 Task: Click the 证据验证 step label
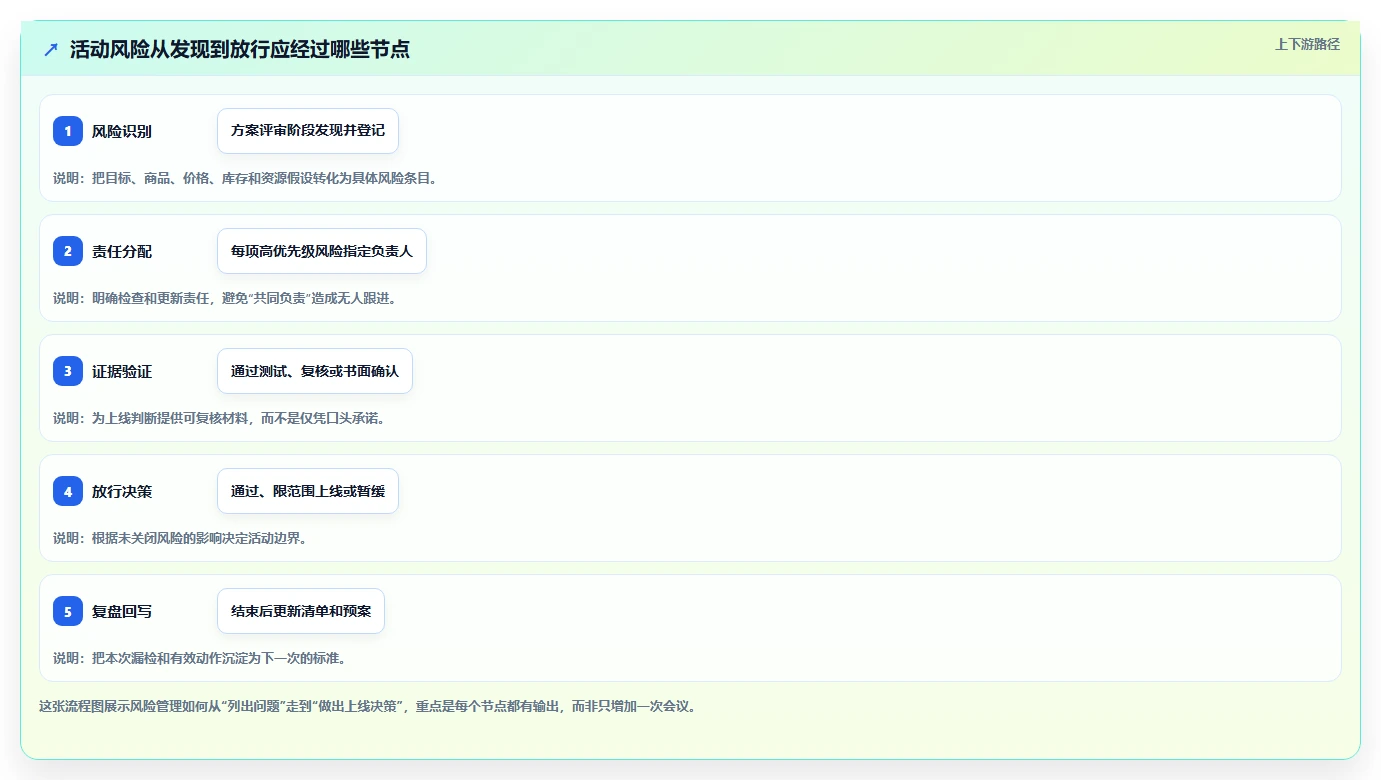pos(122,371)
